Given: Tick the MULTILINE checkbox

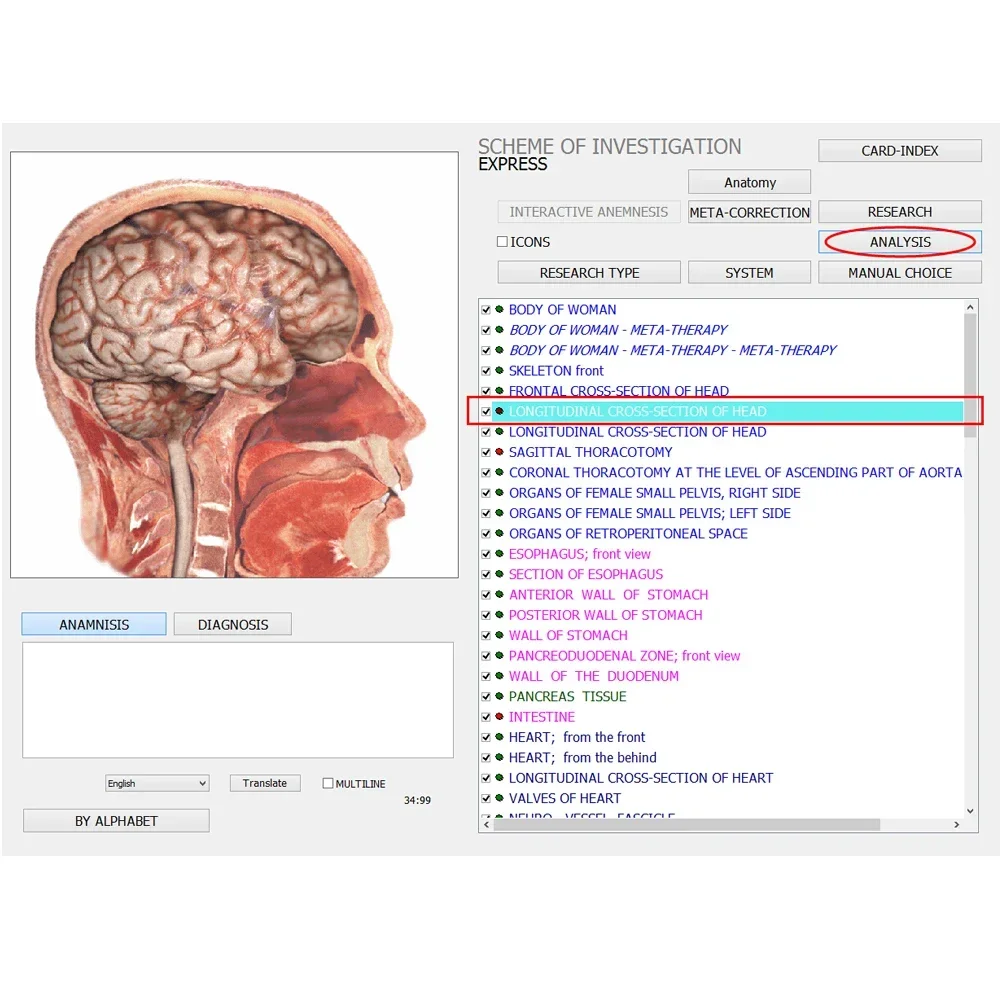Looking at the screenshot, I should click(x=328, y=783).
